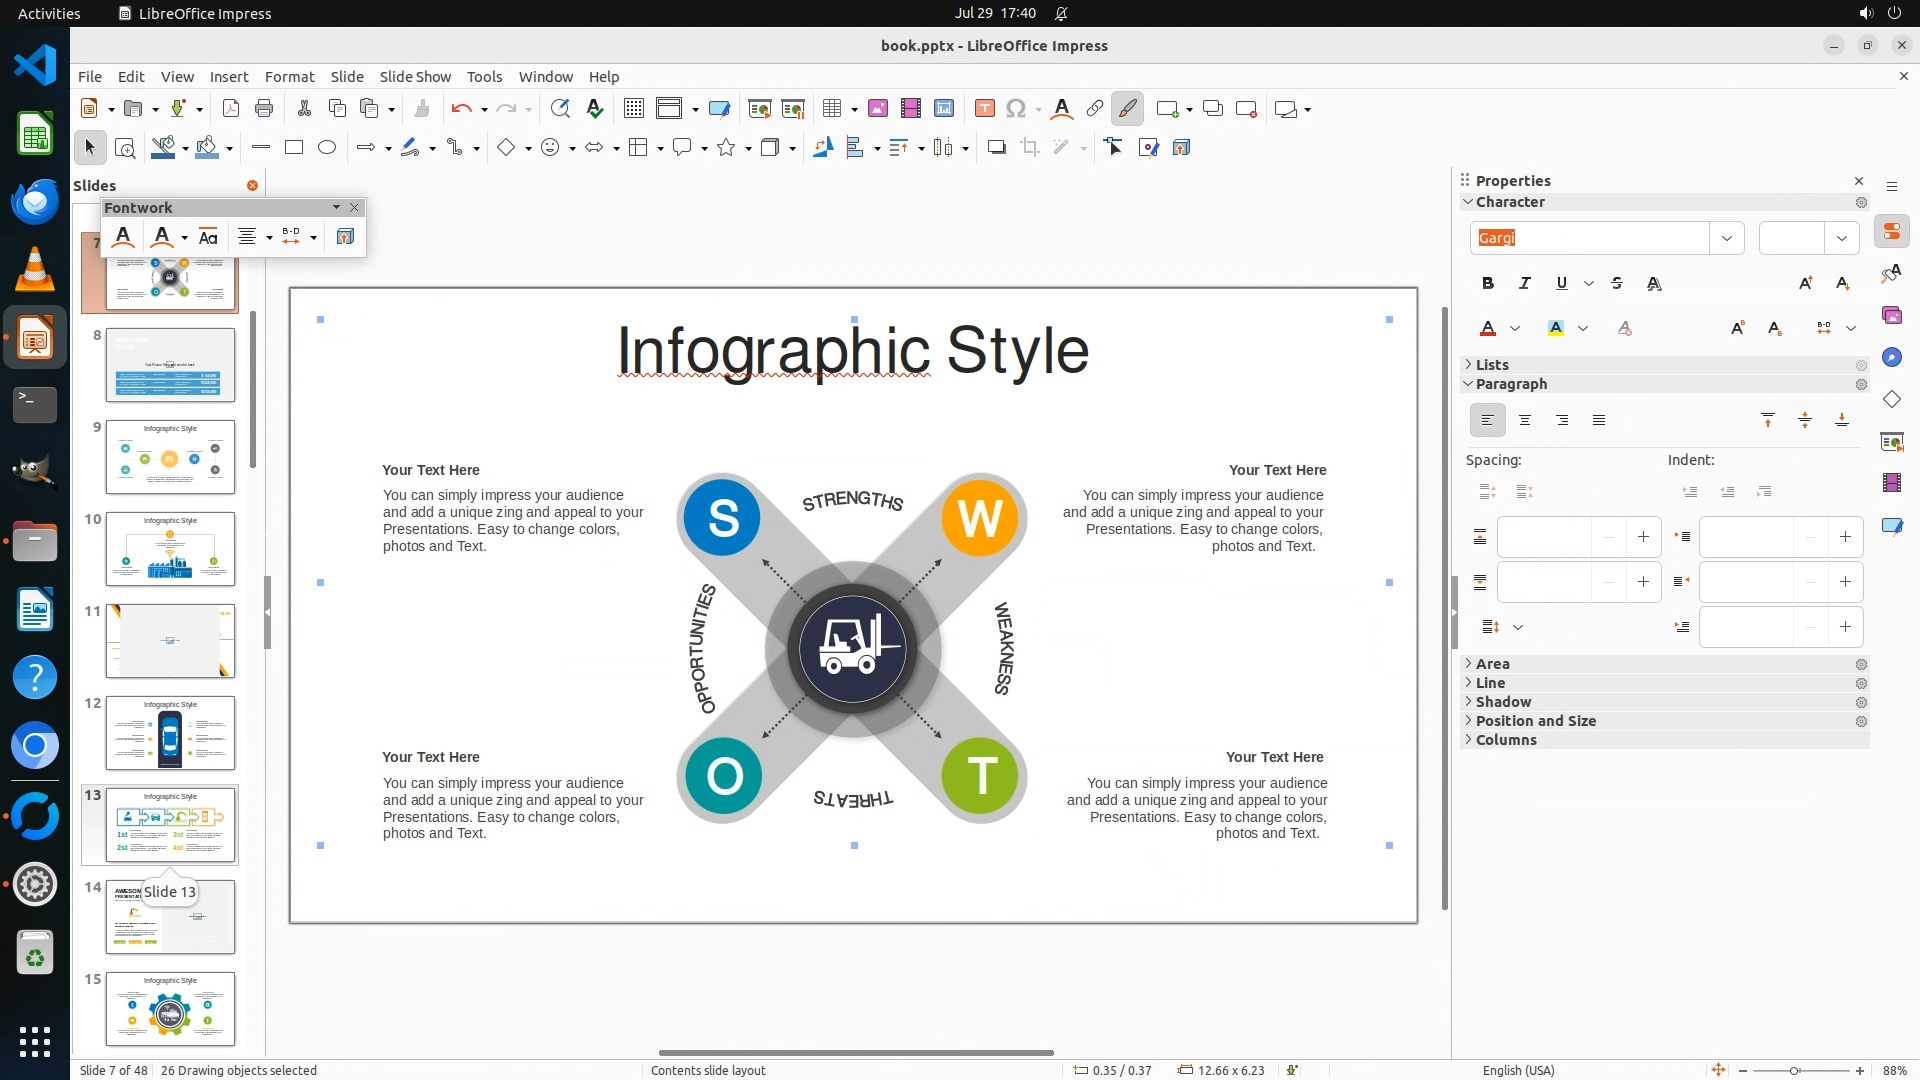Click the zoom slider in the status bar

tap(1795, 1070)
